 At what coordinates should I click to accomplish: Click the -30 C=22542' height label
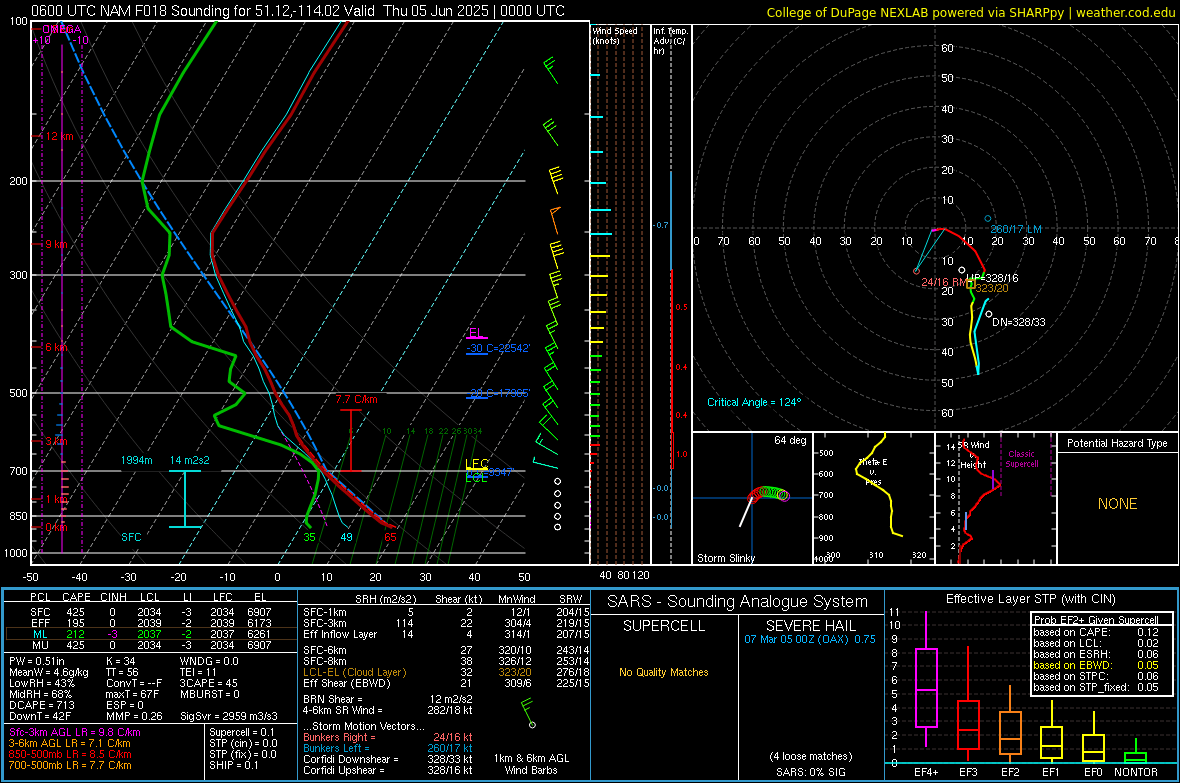pyautogui.click(x=498, y=349)
